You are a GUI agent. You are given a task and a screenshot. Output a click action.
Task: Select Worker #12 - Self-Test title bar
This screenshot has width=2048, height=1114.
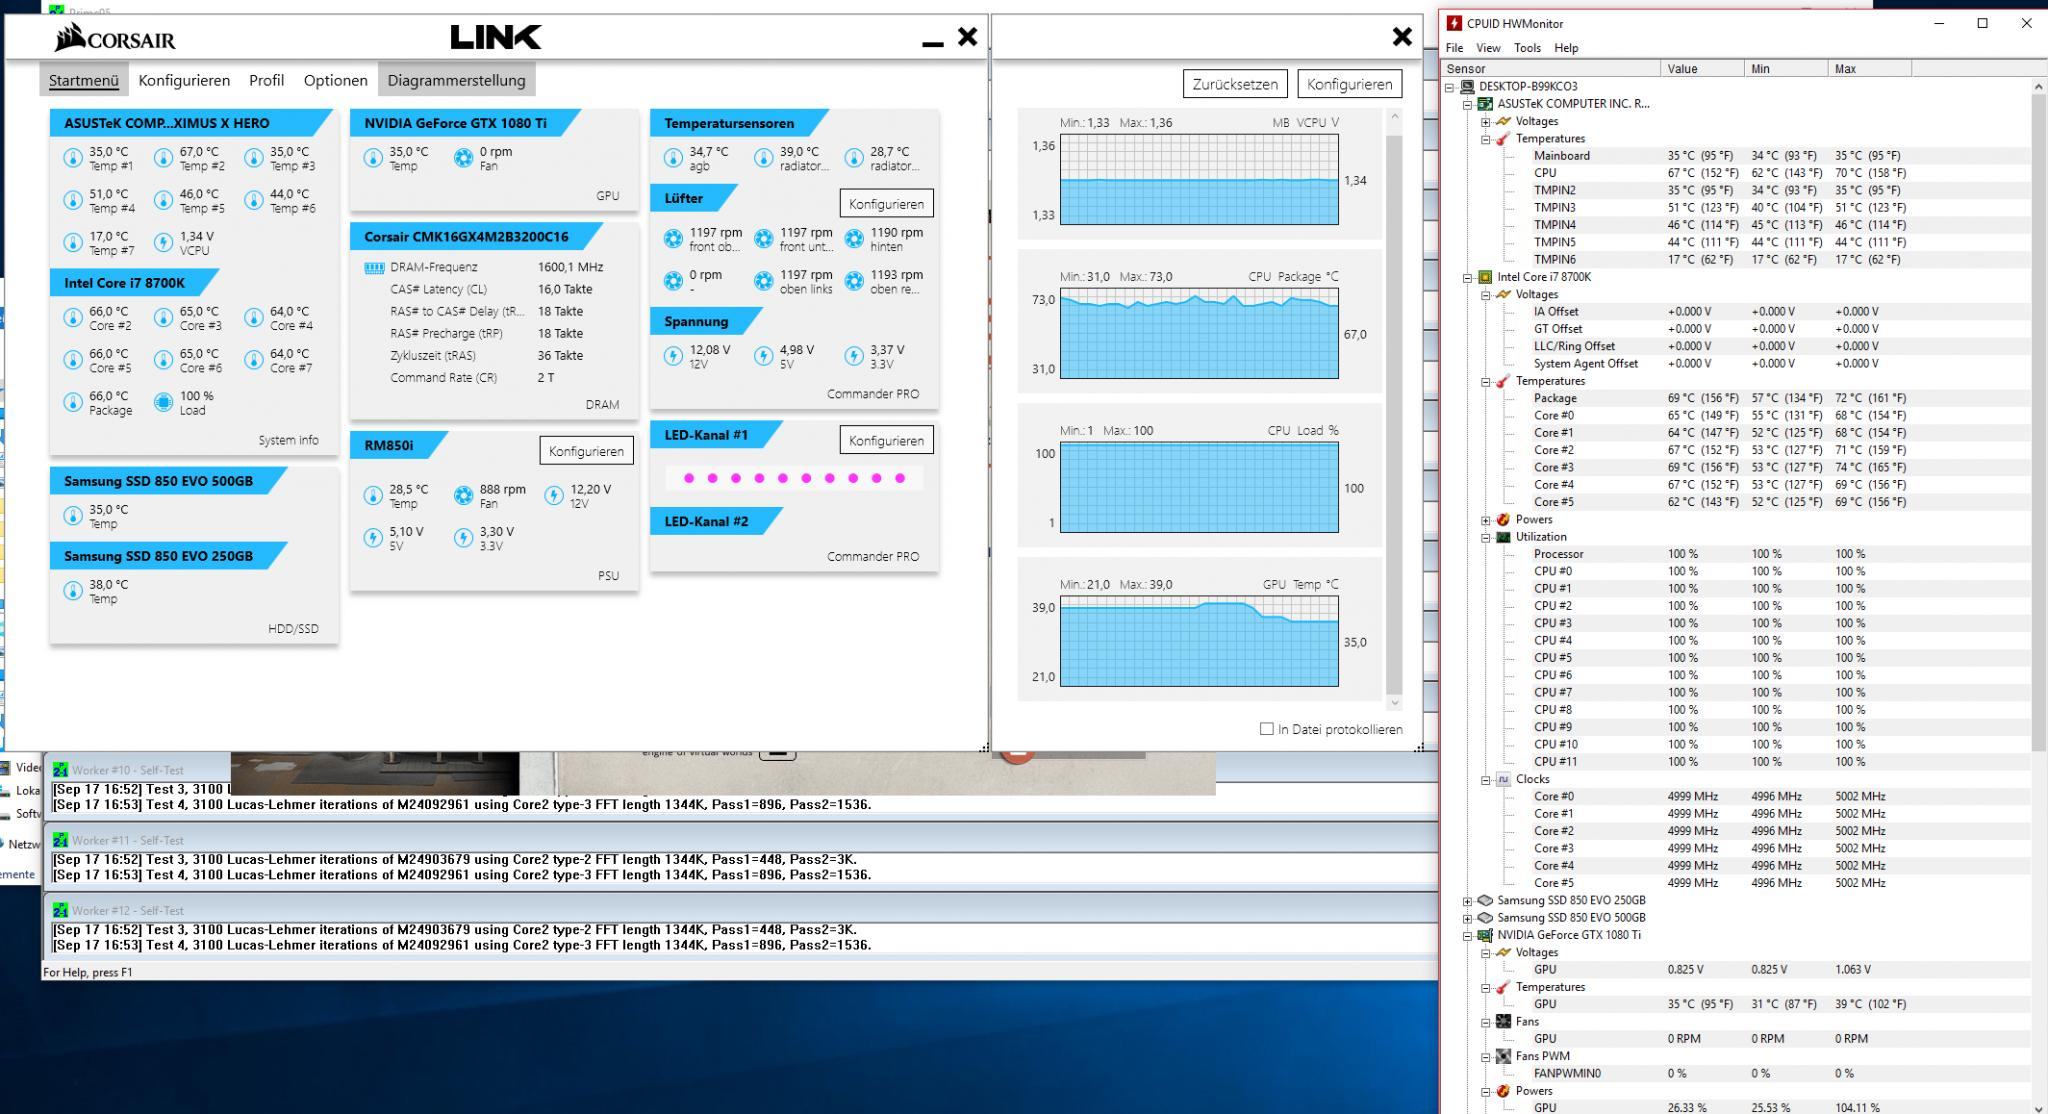tap(742, 910)
